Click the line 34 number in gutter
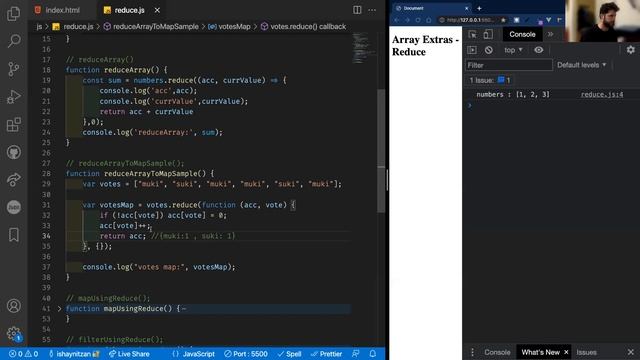The width and height of the screenshot is (640, 360). tap(46, 236)
